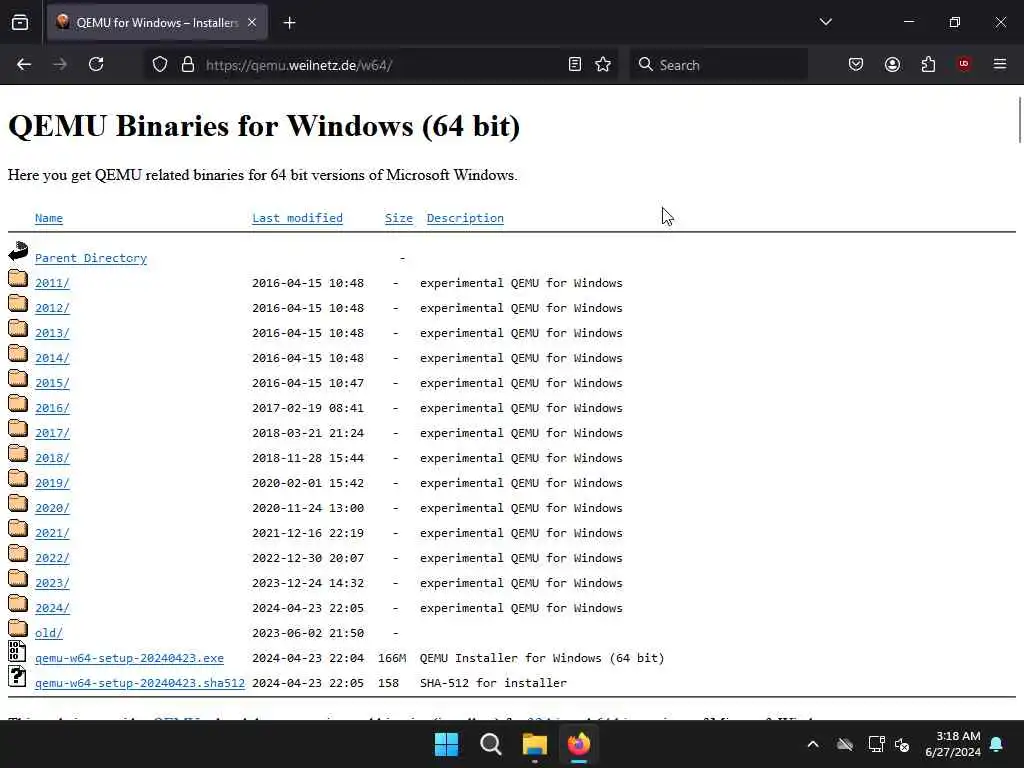Viewport: 1024px width, 768px height.
Task: Close the QEMU for Windows tab
Action: [252, 22]
